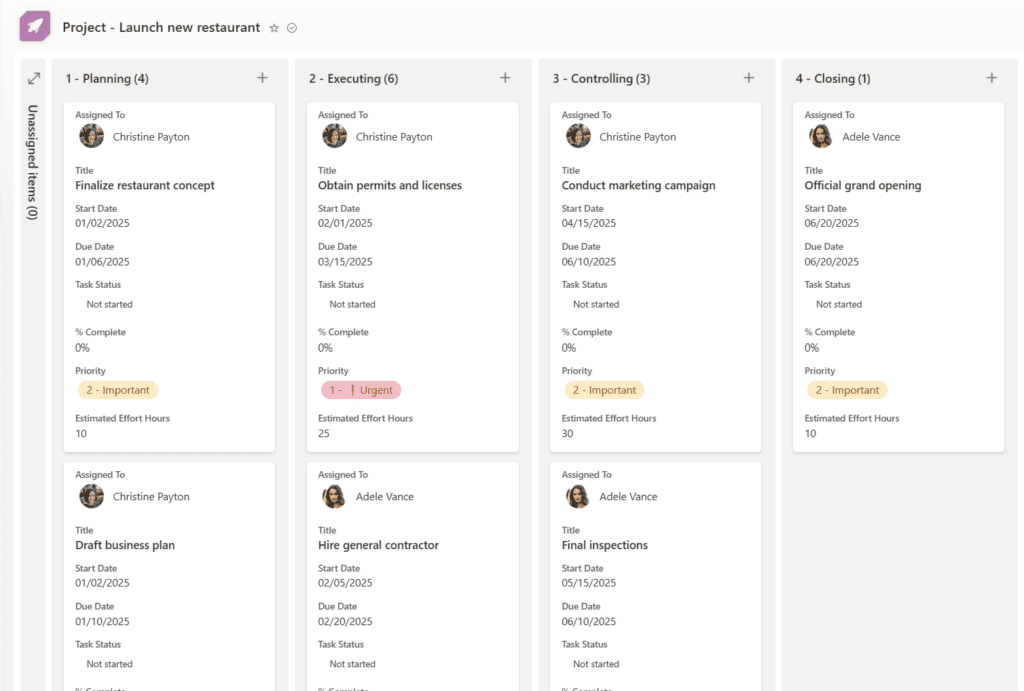The width and height of the screenshot is (1024, 691).
Task: Click the 1 - Urgent priority pill on Obtain permits
Action: (360, 390)
